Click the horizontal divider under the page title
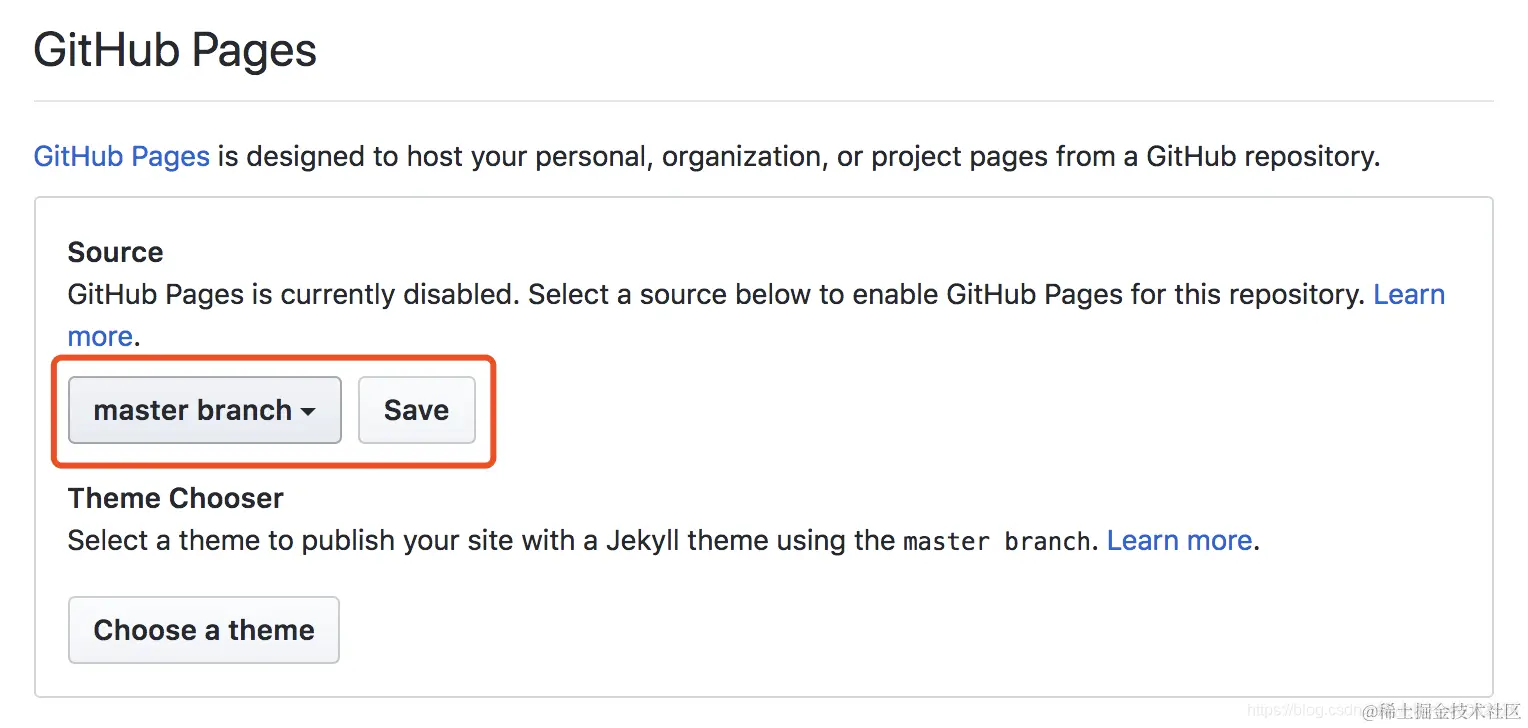Viewport: 1528px width, 728px height. 763,101
